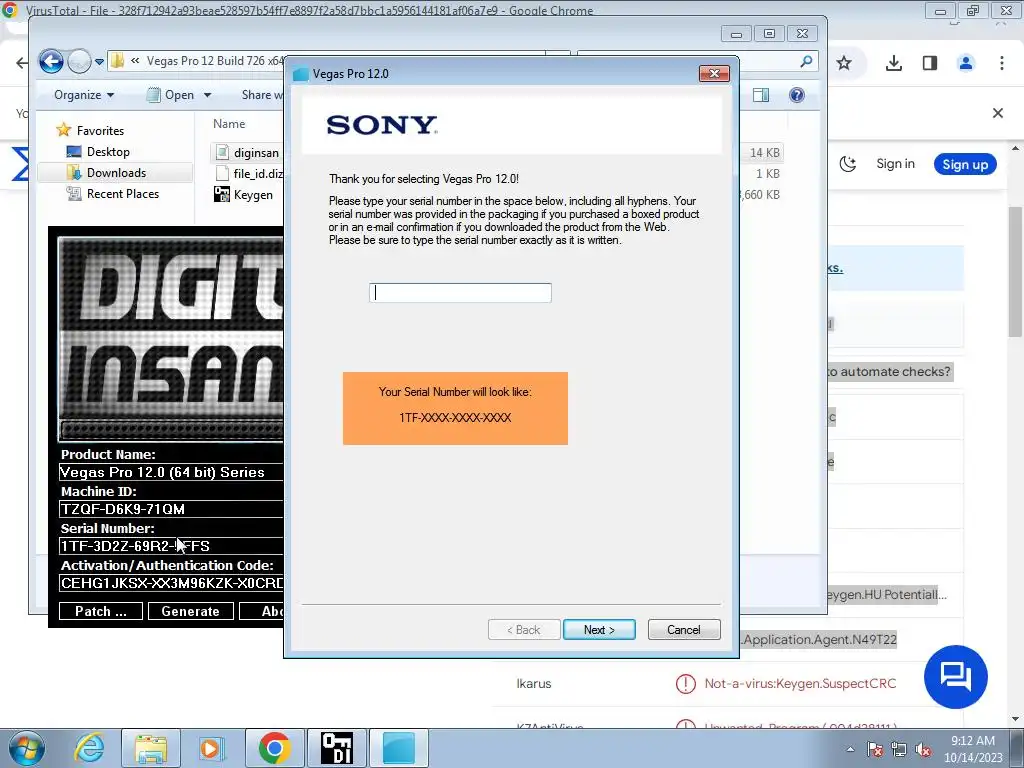Screen dimensions: 1024x768
Task: Open Recent Places in Explorer sidebar
Action: click(122, 194)
